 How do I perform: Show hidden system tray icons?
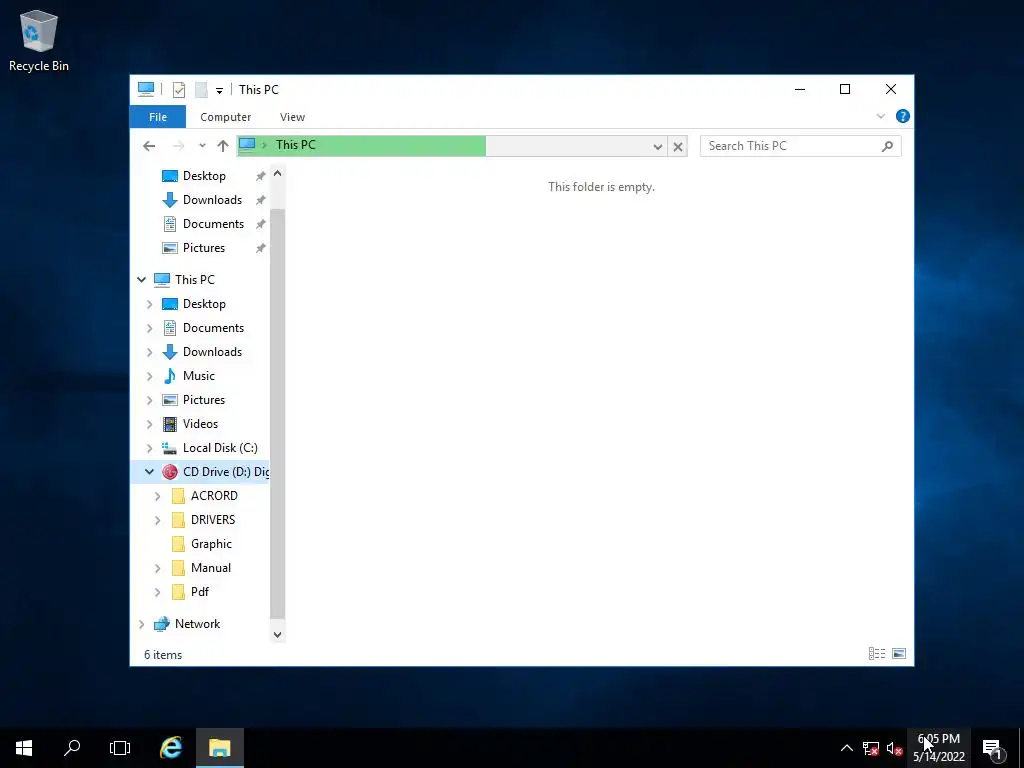pyautogui.click(x=846, y=748)
